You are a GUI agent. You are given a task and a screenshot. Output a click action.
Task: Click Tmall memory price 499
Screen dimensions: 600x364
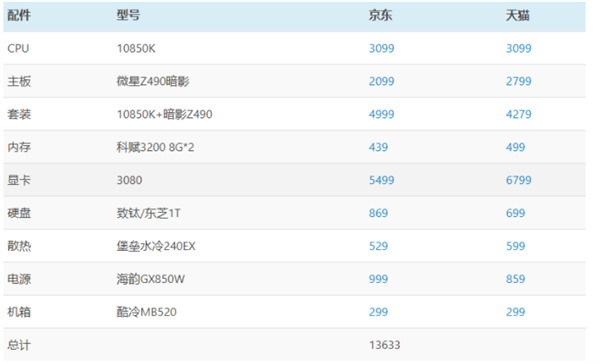pos(515,147)
